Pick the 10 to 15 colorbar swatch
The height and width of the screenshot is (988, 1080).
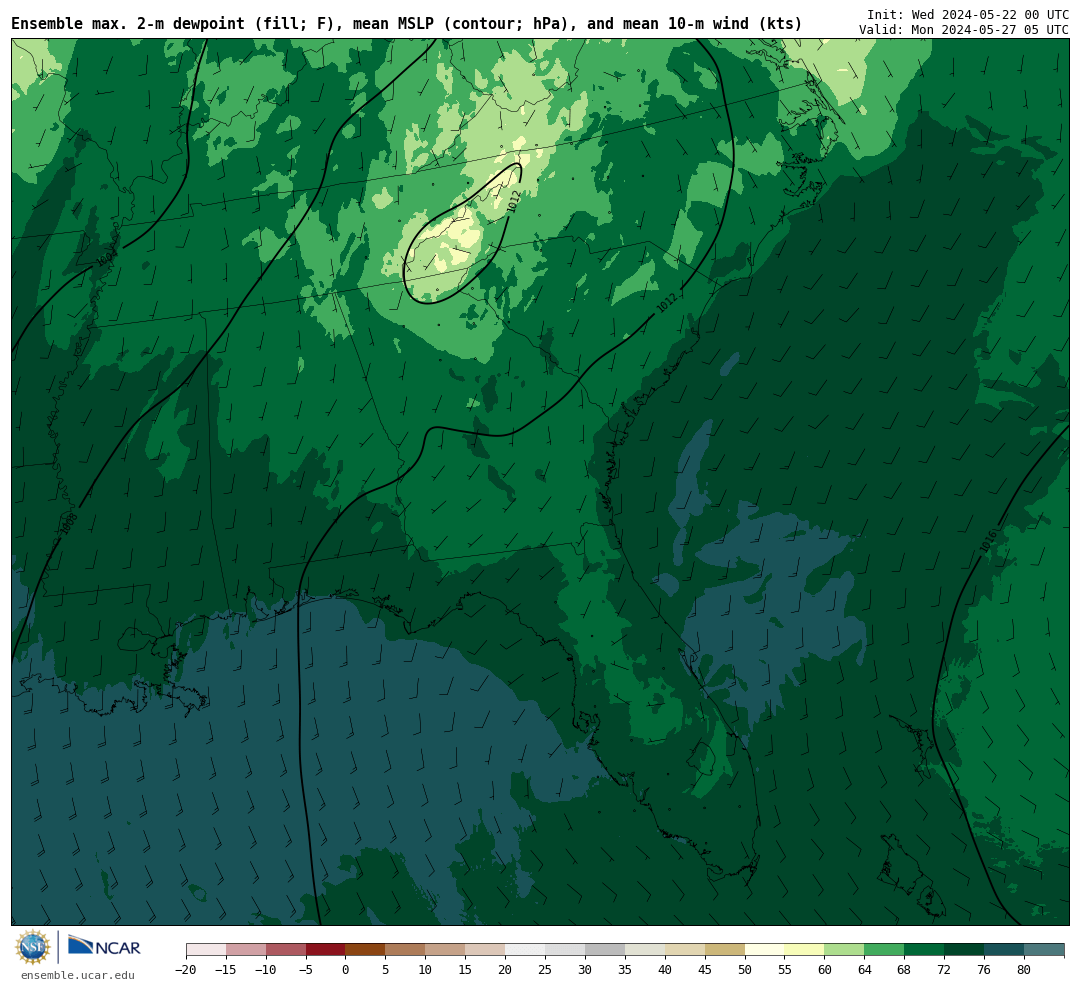point(445,950)
